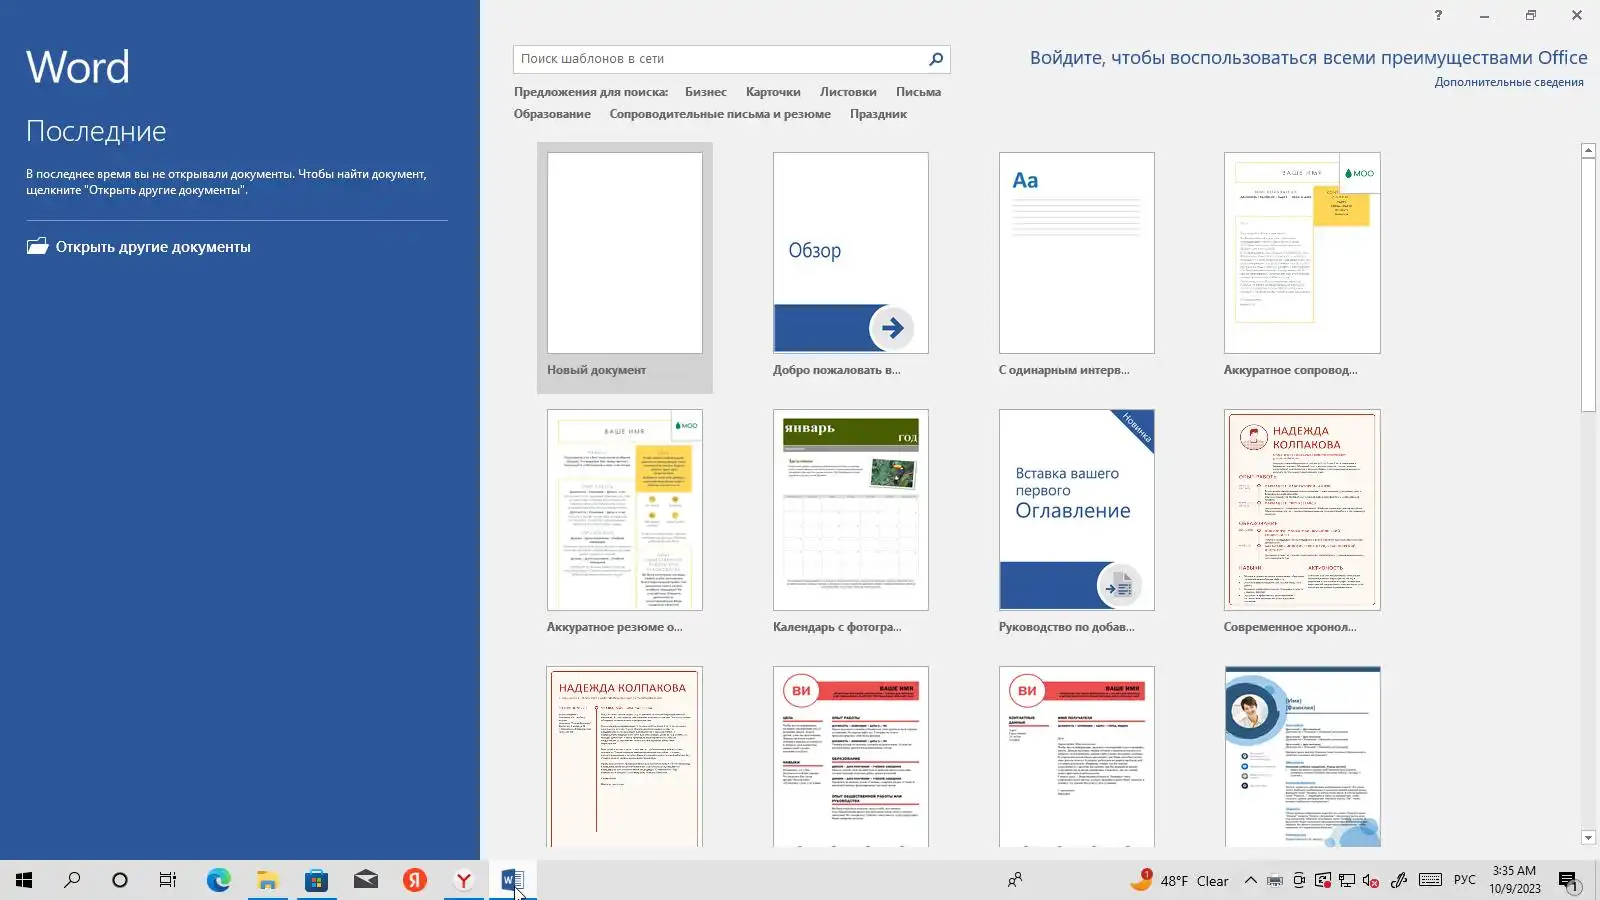Click the magnifier icon in the template search box

click(x=936, y=59)
